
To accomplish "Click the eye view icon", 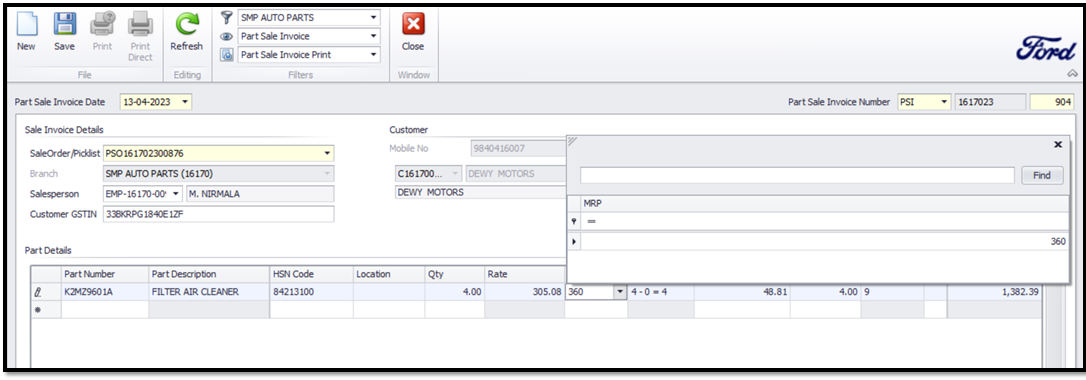I will [x=226, y=36].
